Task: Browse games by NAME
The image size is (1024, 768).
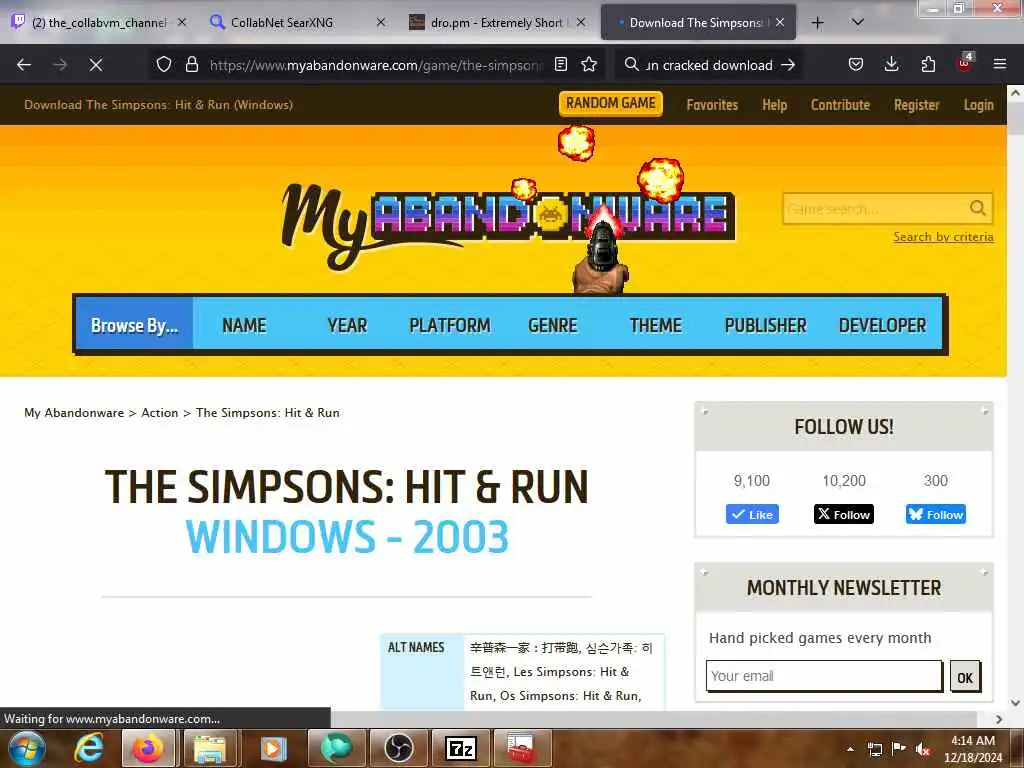Action: (x=244, y=325)
